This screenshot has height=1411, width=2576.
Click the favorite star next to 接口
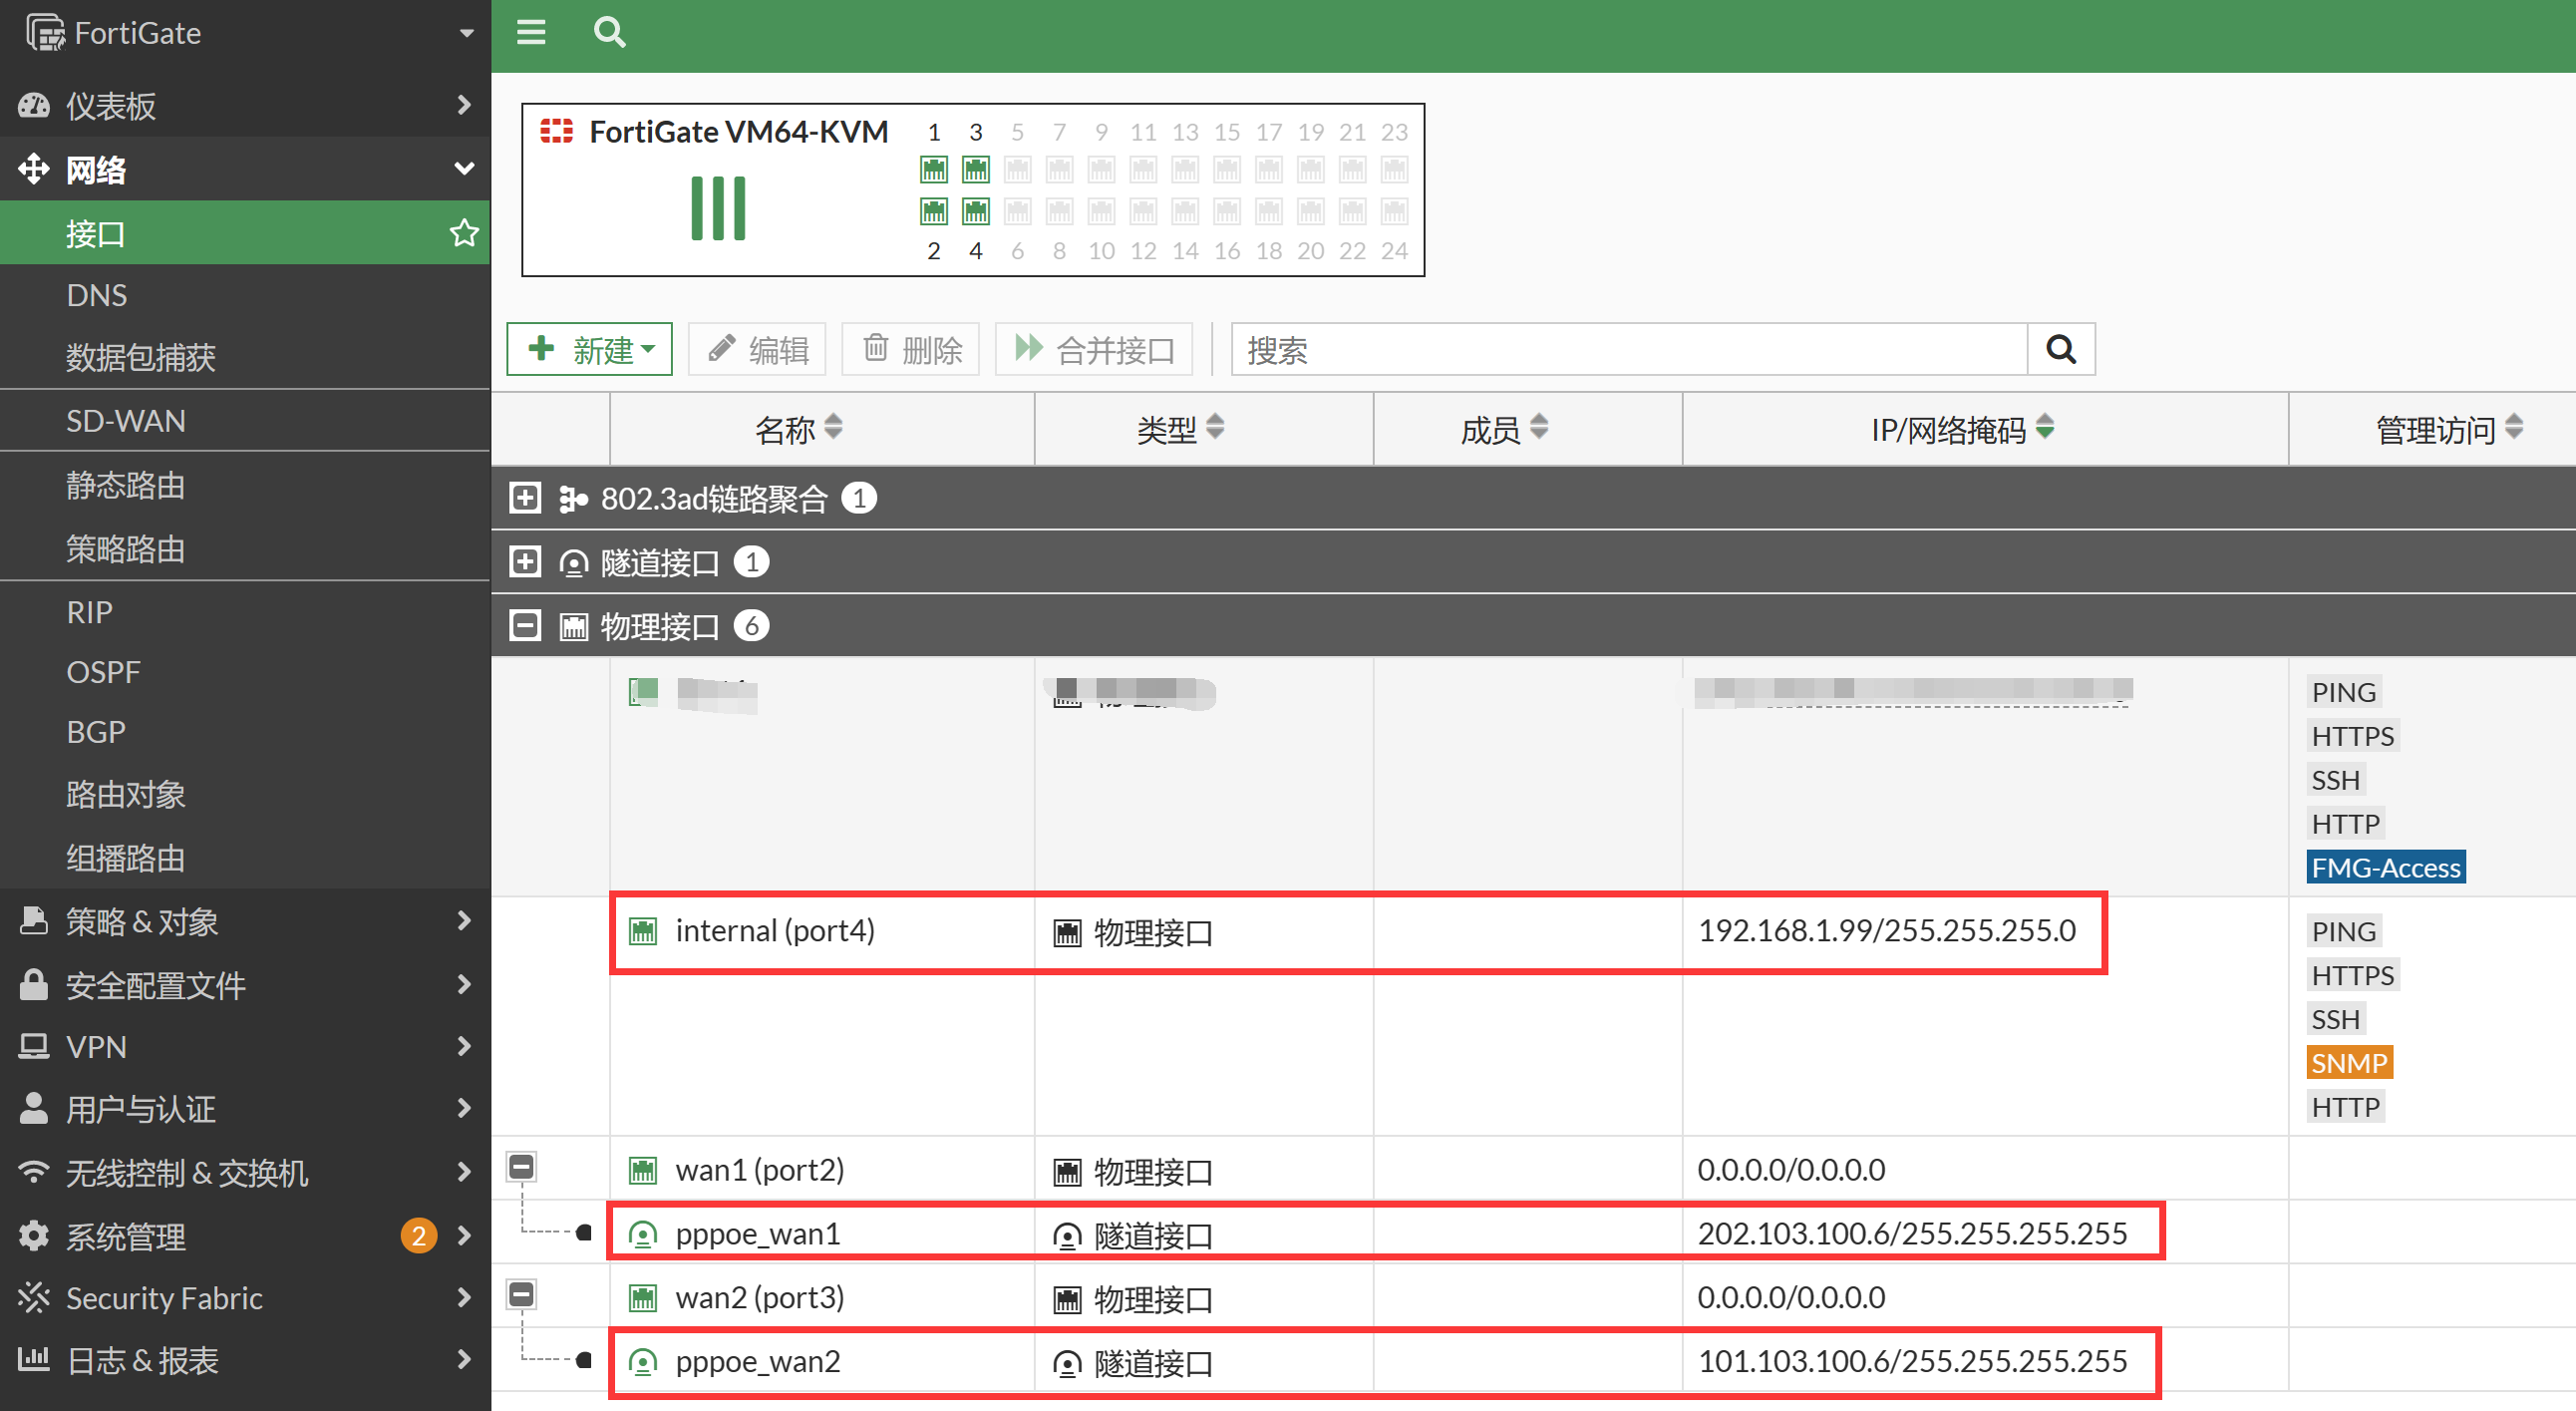[x=463, y=233]
